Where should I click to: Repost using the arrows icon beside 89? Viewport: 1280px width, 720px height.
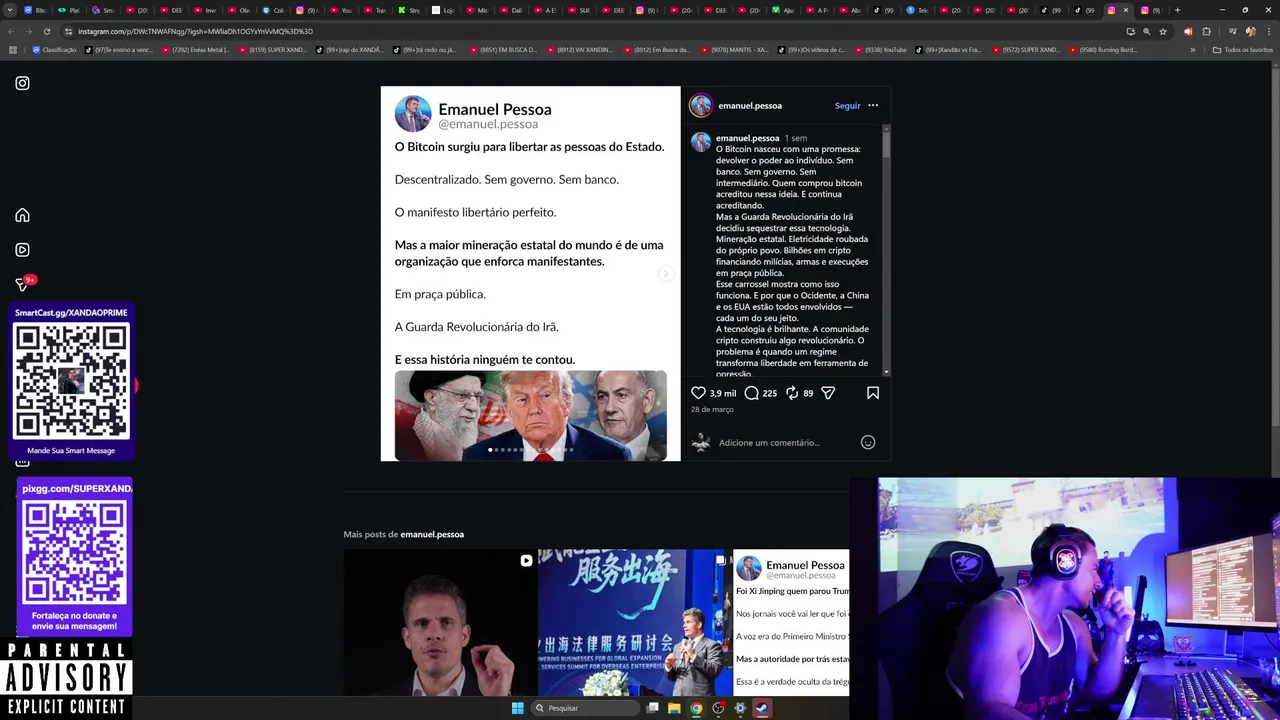791,393
